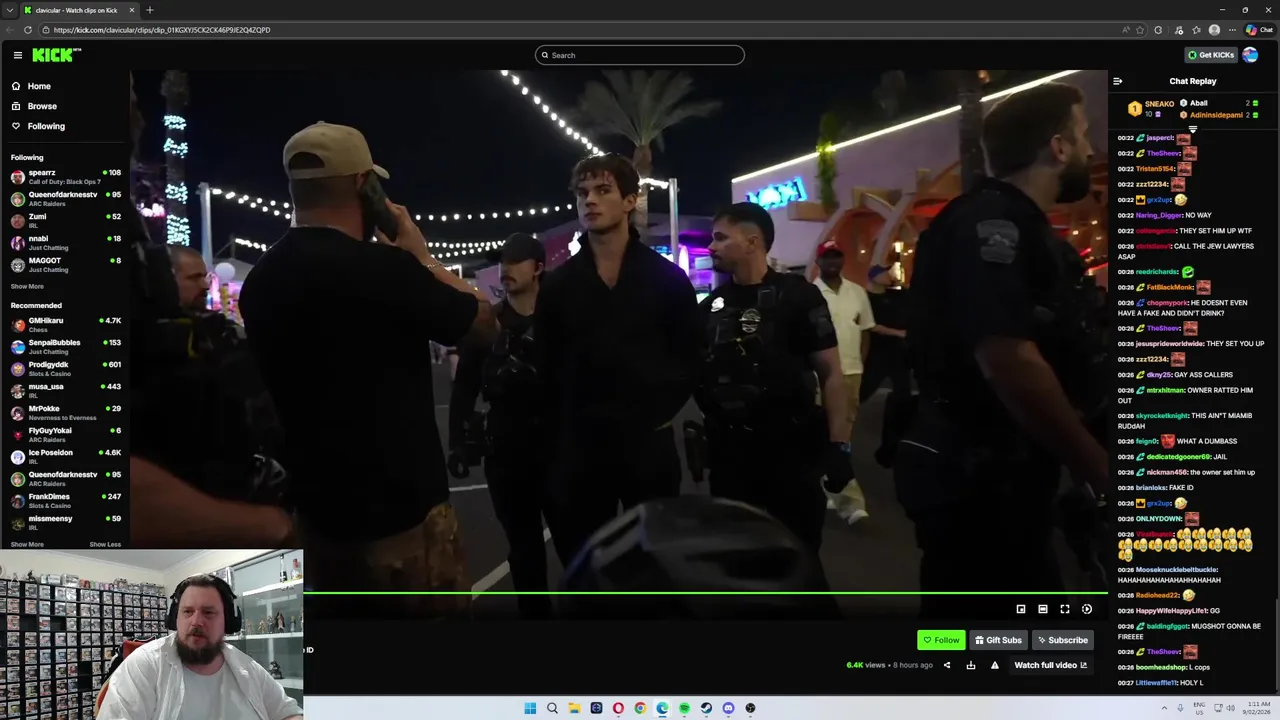
Task: Expand Show More under Recommended
Action: (x=27, y=545)
